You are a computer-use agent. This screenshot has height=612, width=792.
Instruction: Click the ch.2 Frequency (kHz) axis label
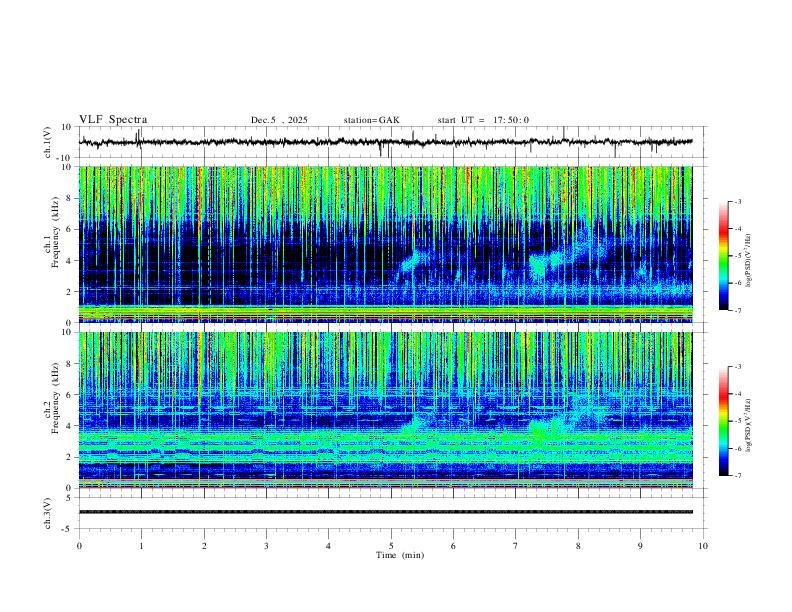[52, 398]
